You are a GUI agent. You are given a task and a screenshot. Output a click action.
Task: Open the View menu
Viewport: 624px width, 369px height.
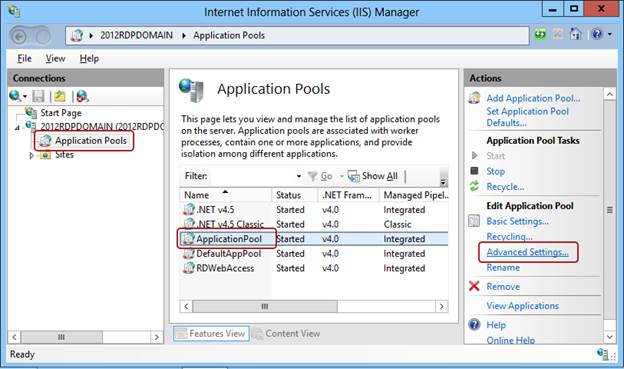pos(55,59)
